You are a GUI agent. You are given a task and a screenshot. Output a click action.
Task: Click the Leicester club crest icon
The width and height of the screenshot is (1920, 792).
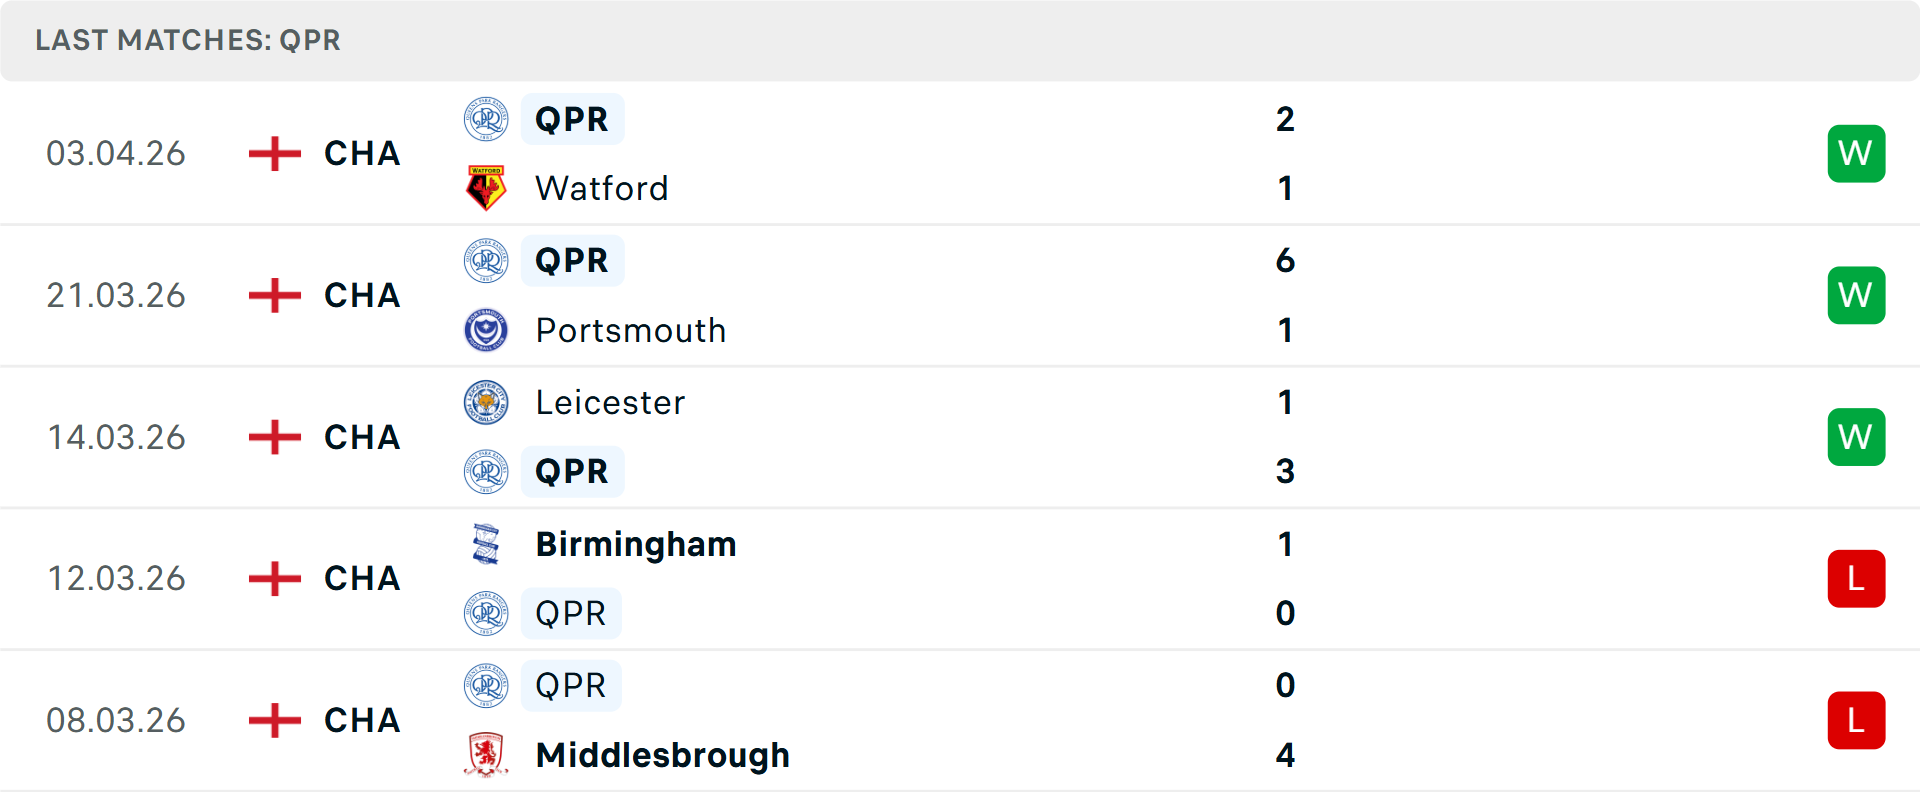pos(486,402)
